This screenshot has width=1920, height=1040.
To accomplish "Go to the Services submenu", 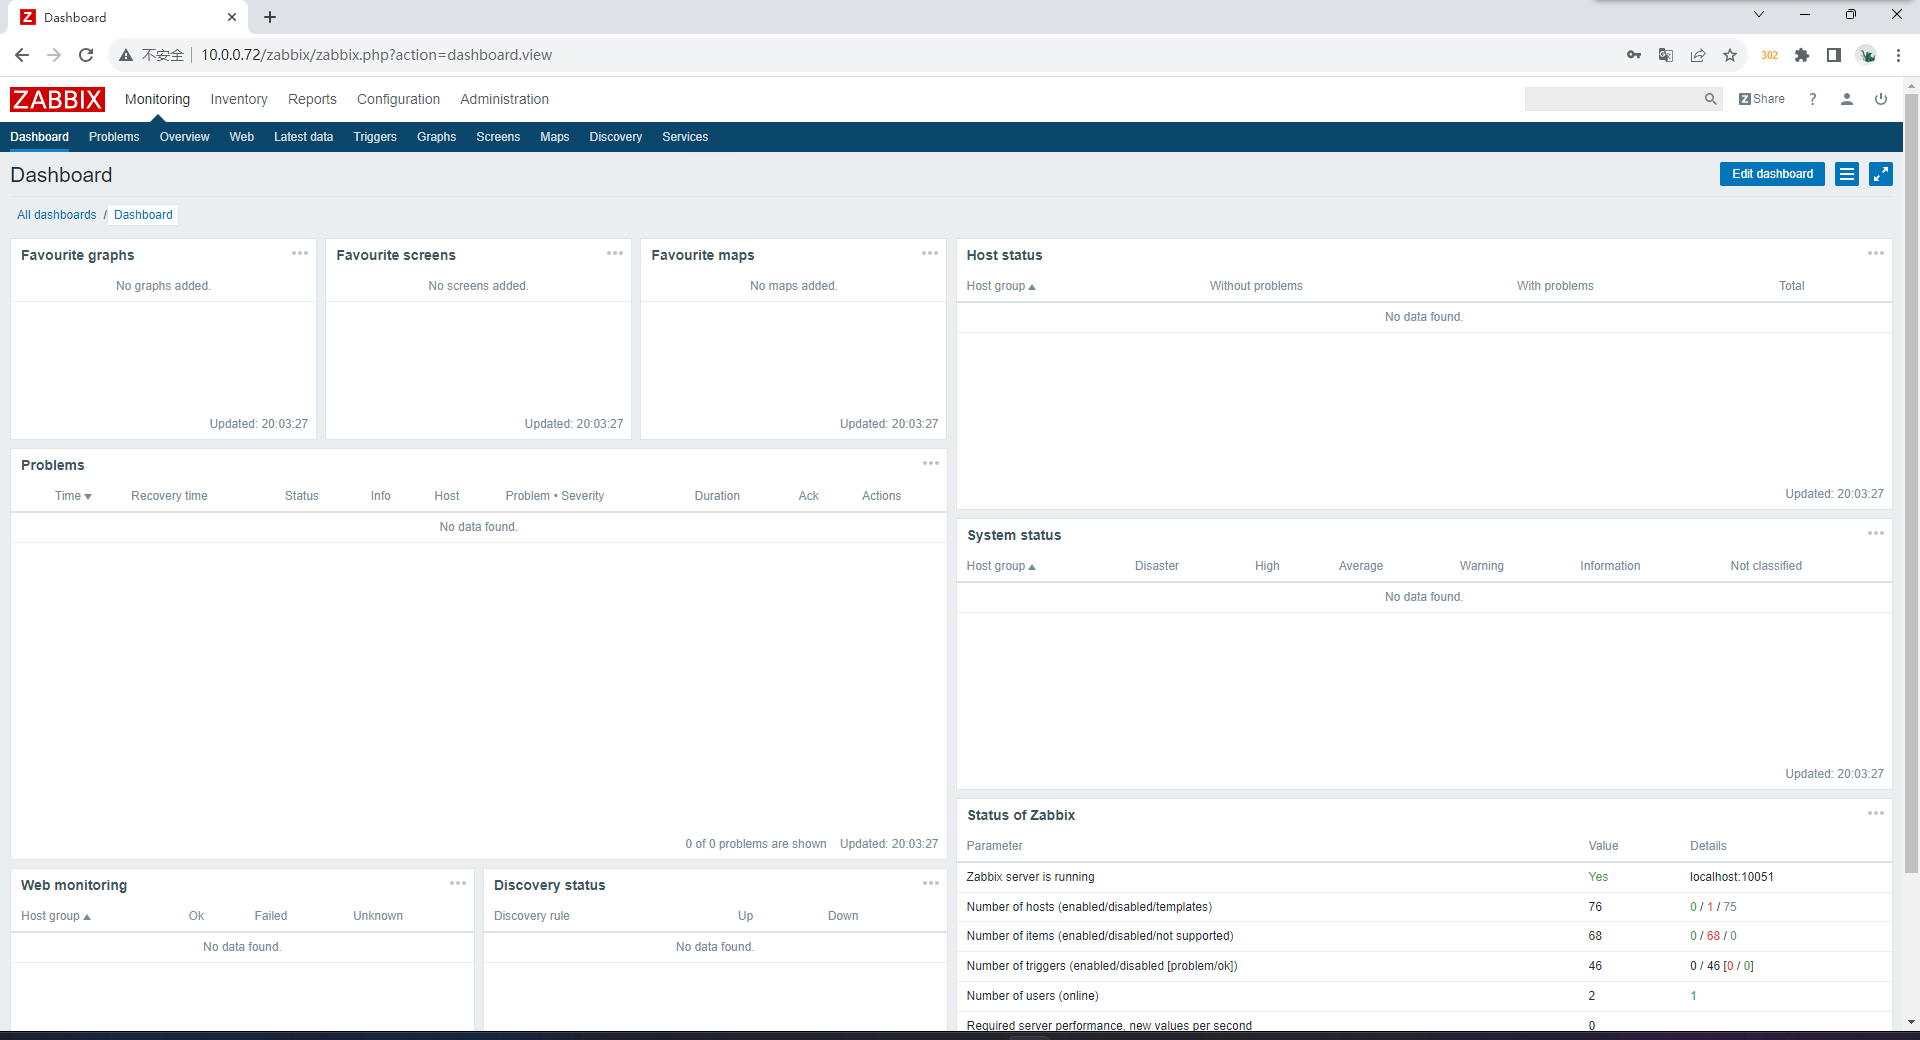I will 685,137.
